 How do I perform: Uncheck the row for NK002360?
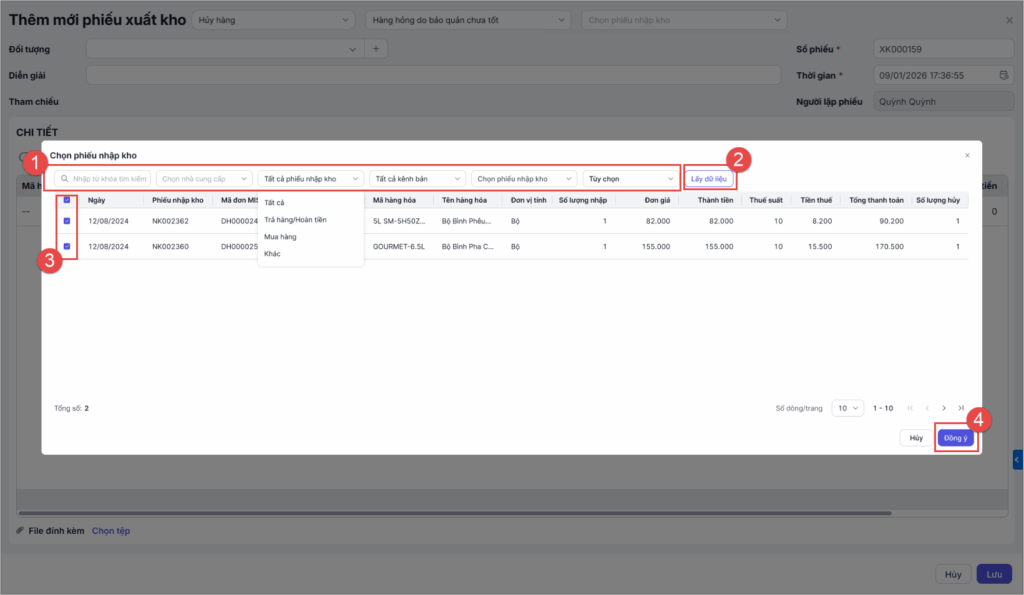[x=67, y=246]
